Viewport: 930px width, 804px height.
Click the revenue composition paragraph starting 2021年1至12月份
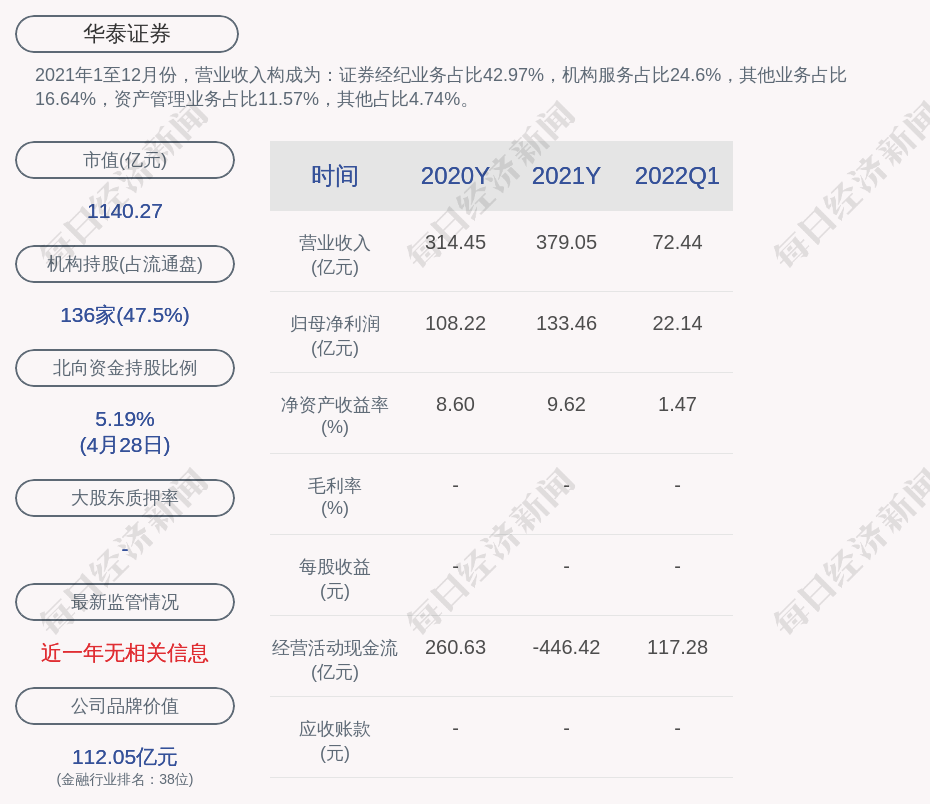pos(441,87)
